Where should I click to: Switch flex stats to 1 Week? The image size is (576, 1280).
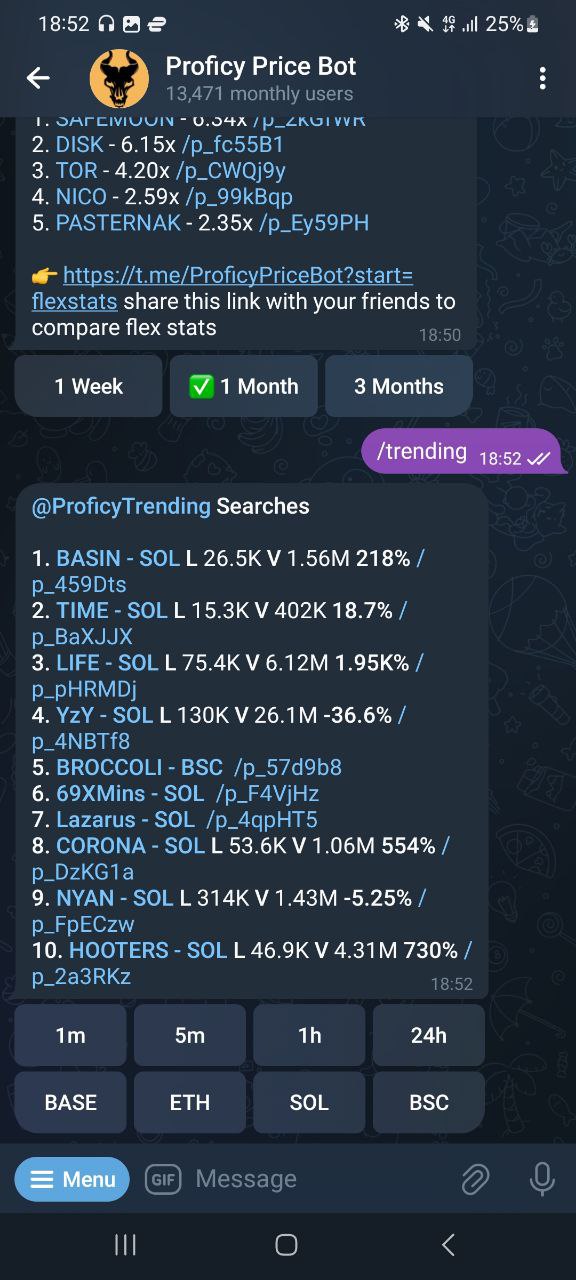coord(88,386)
